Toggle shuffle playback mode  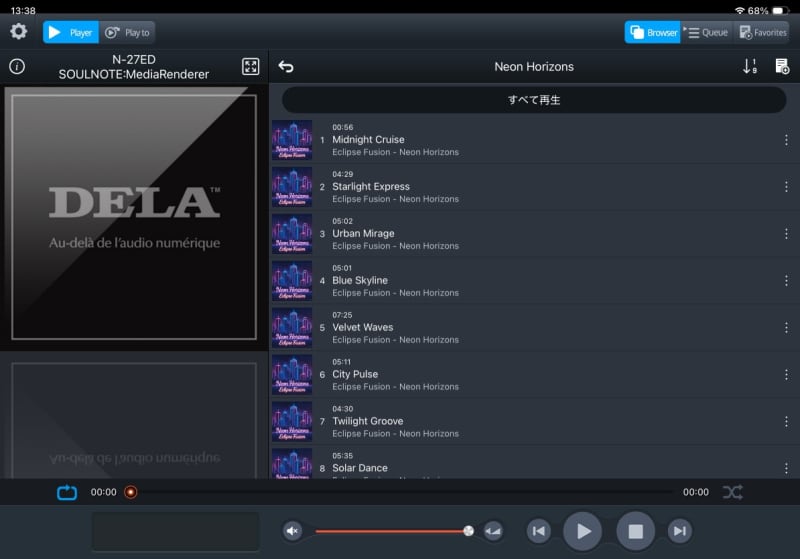(732, 492)
